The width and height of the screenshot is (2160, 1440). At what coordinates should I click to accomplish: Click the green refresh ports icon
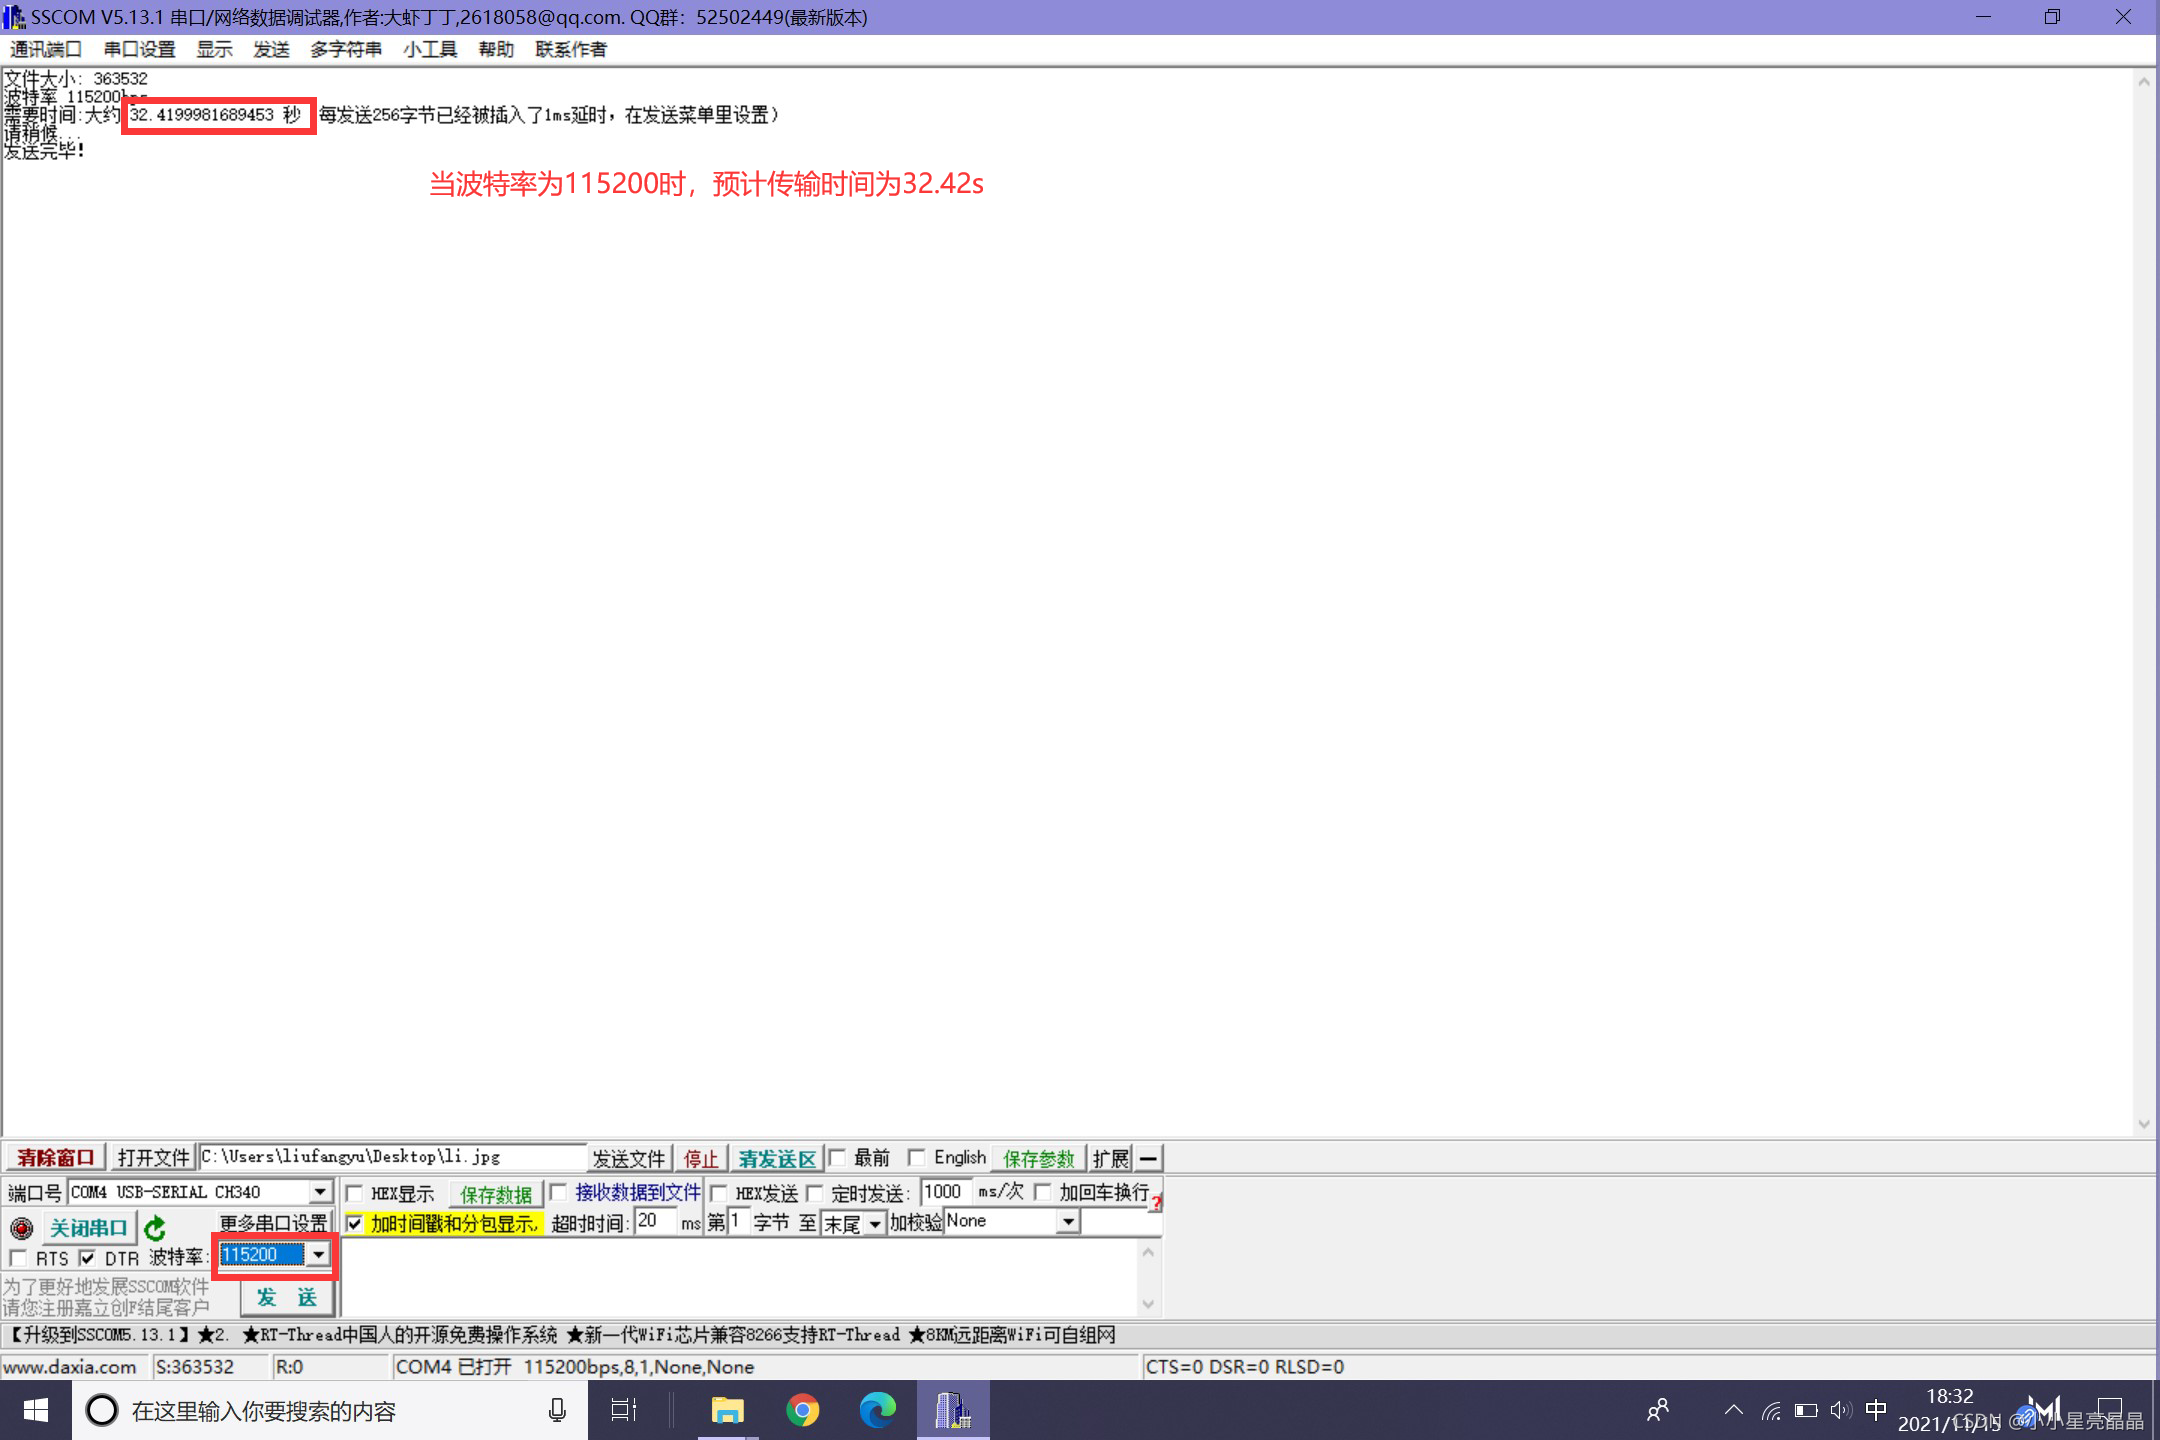155,1227
